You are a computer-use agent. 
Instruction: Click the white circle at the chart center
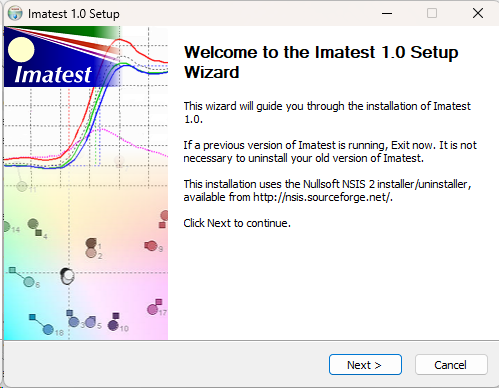67,276
